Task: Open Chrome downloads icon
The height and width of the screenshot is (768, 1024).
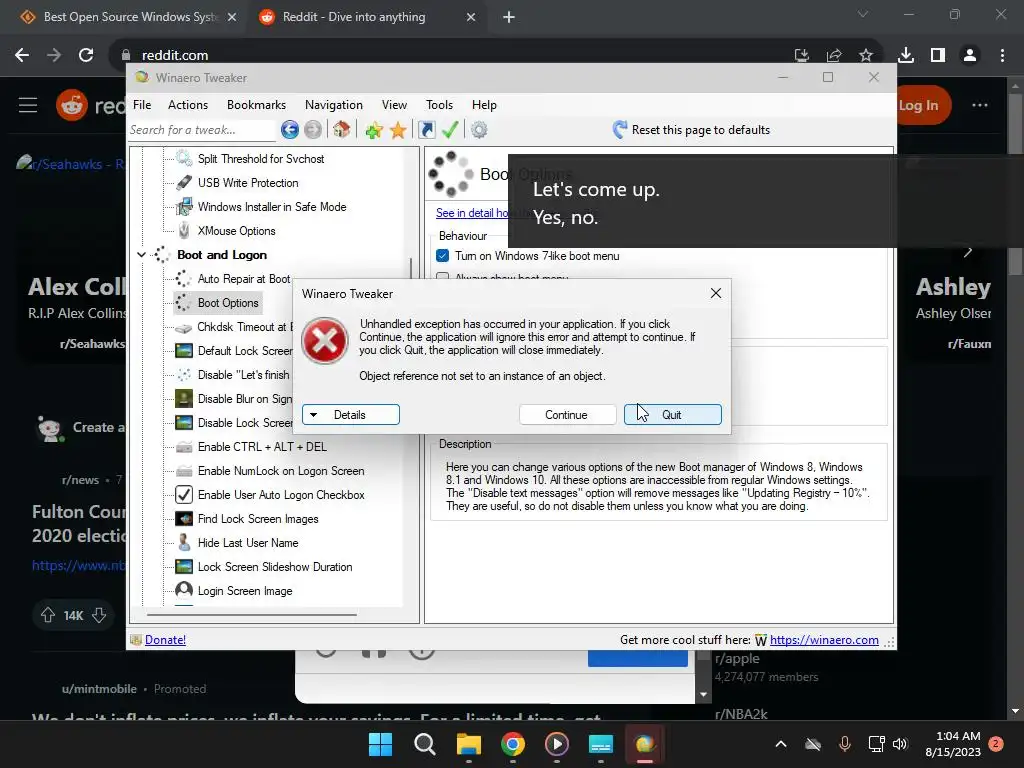Action: click(x=906, y=56)
